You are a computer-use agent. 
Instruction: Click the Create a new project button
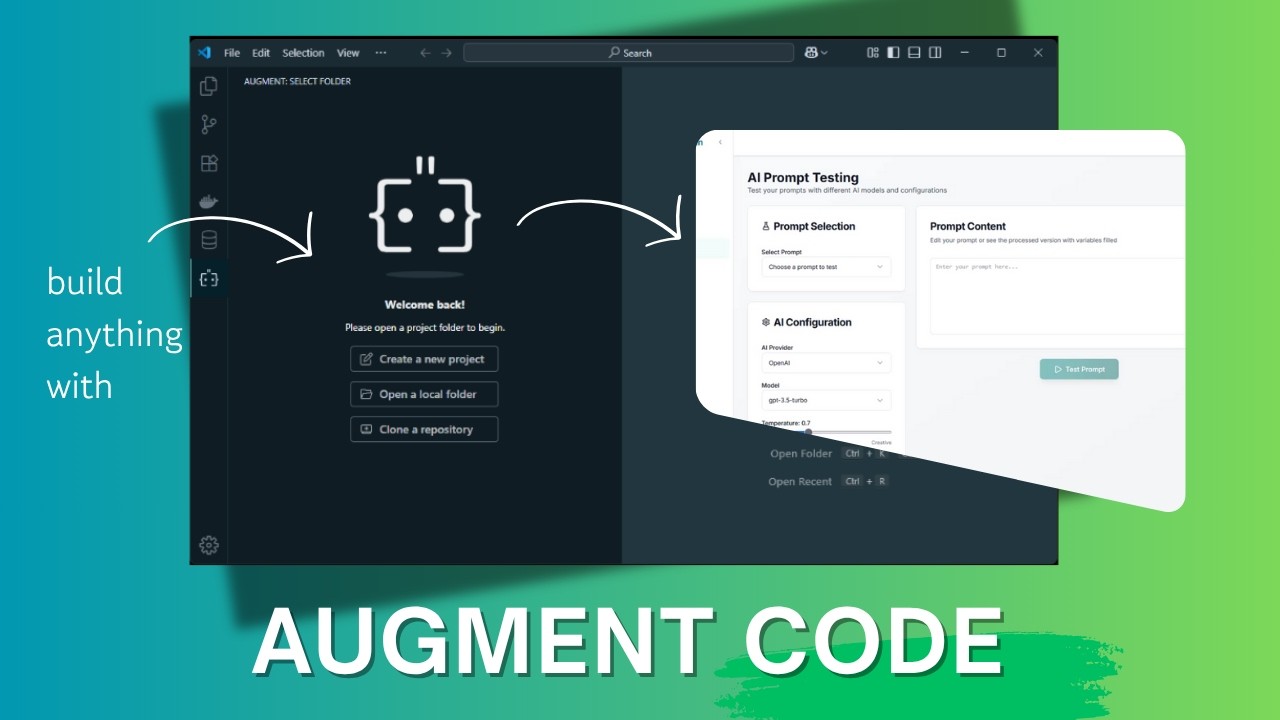(x=424, y=359)
